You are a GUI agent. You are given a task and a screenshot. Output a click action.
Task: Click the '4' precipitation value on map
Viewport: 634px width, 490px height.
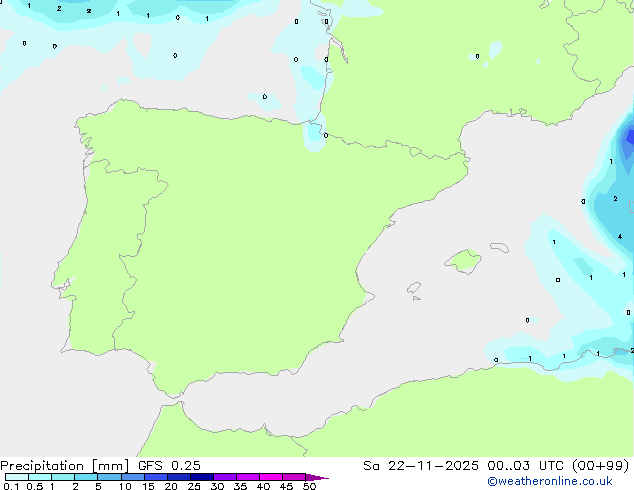pos(619,237)
